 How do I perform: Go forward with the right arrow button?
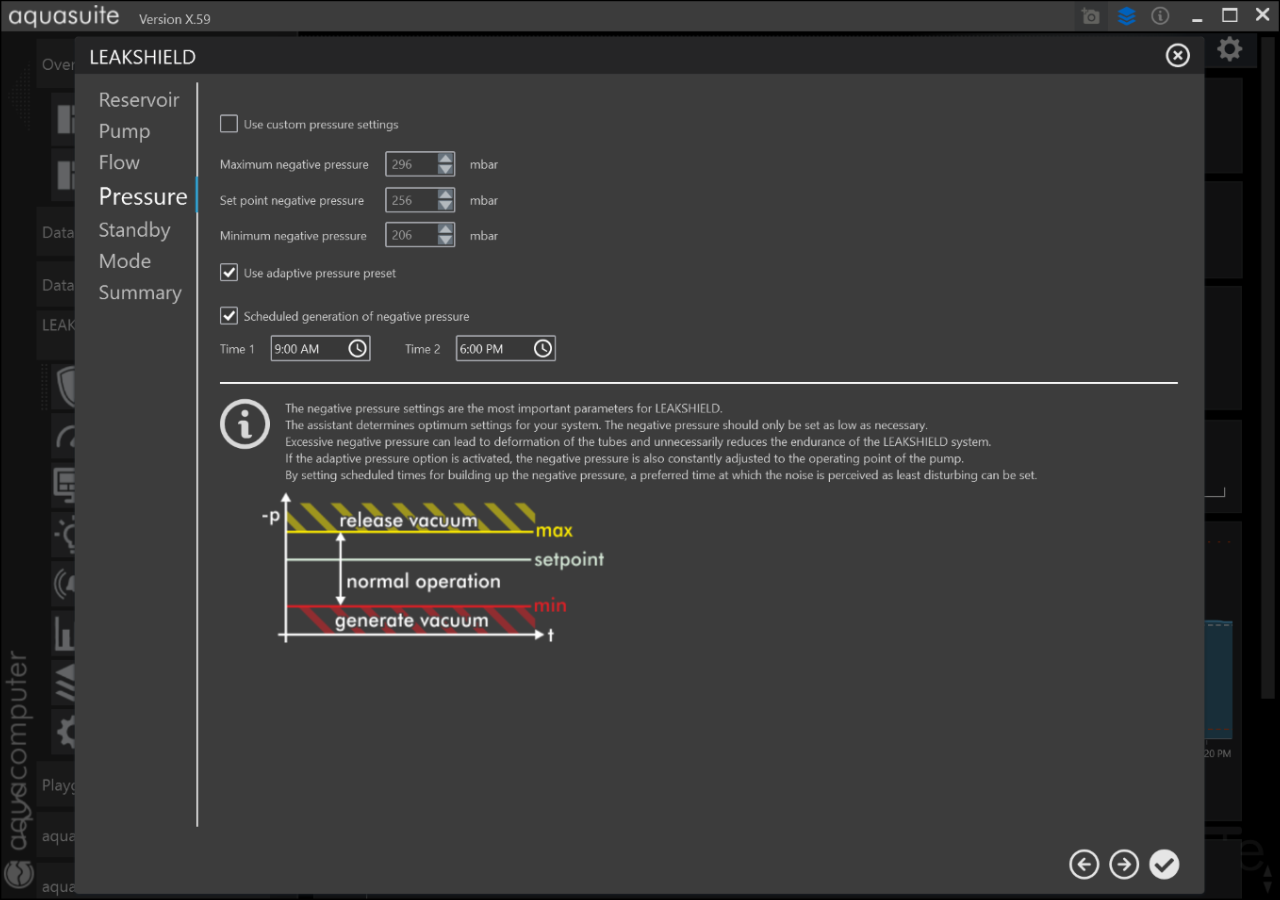pyautogui.click(x=1124, y=864)
